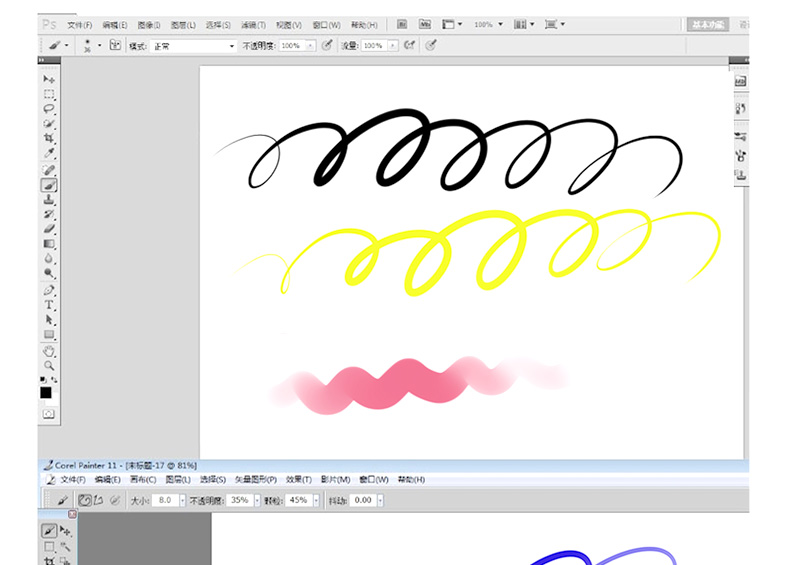Select the Horizontal Type tool
This screenshot has width=790, height=565.
point(48,304)
